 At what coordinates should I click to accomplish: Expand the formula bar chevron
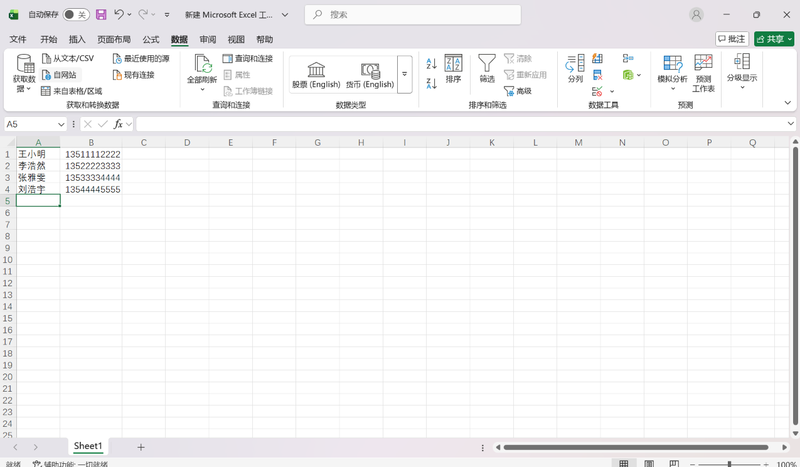[790, 124]
